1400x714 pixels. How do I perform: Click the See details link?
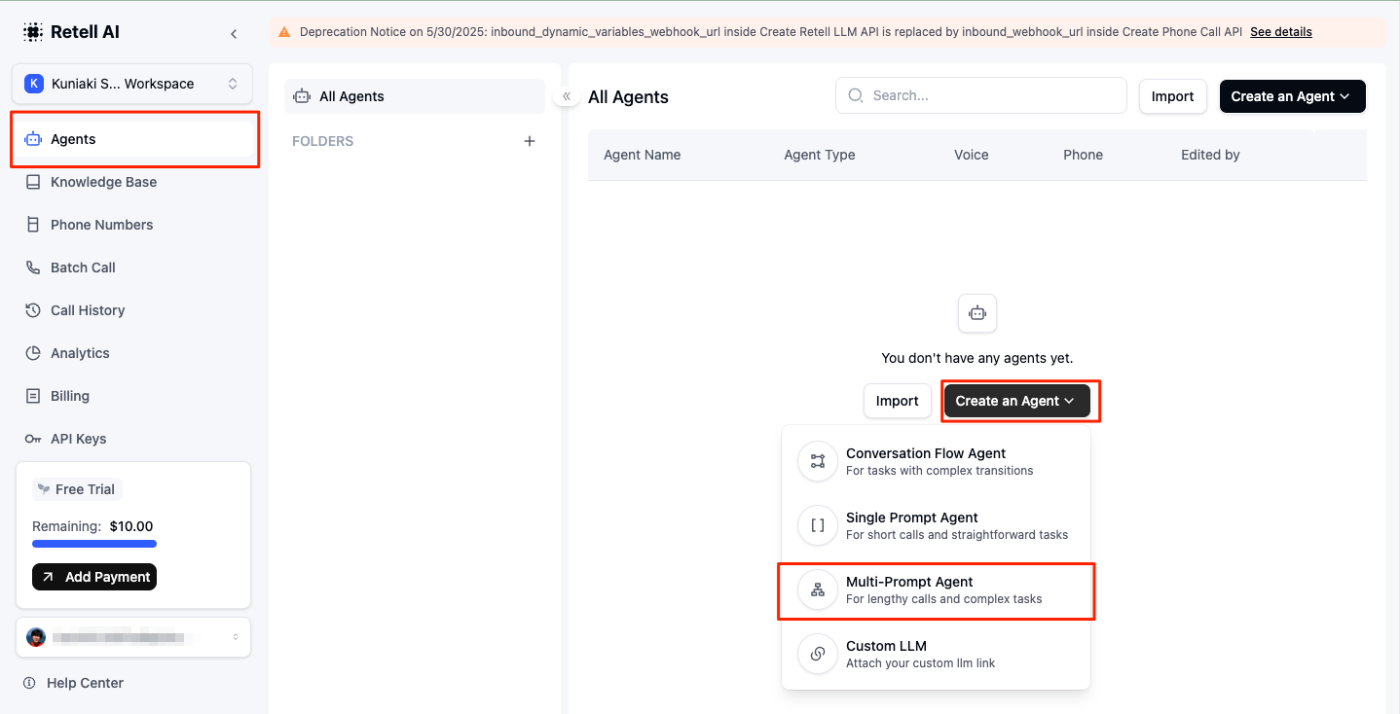1281,32
